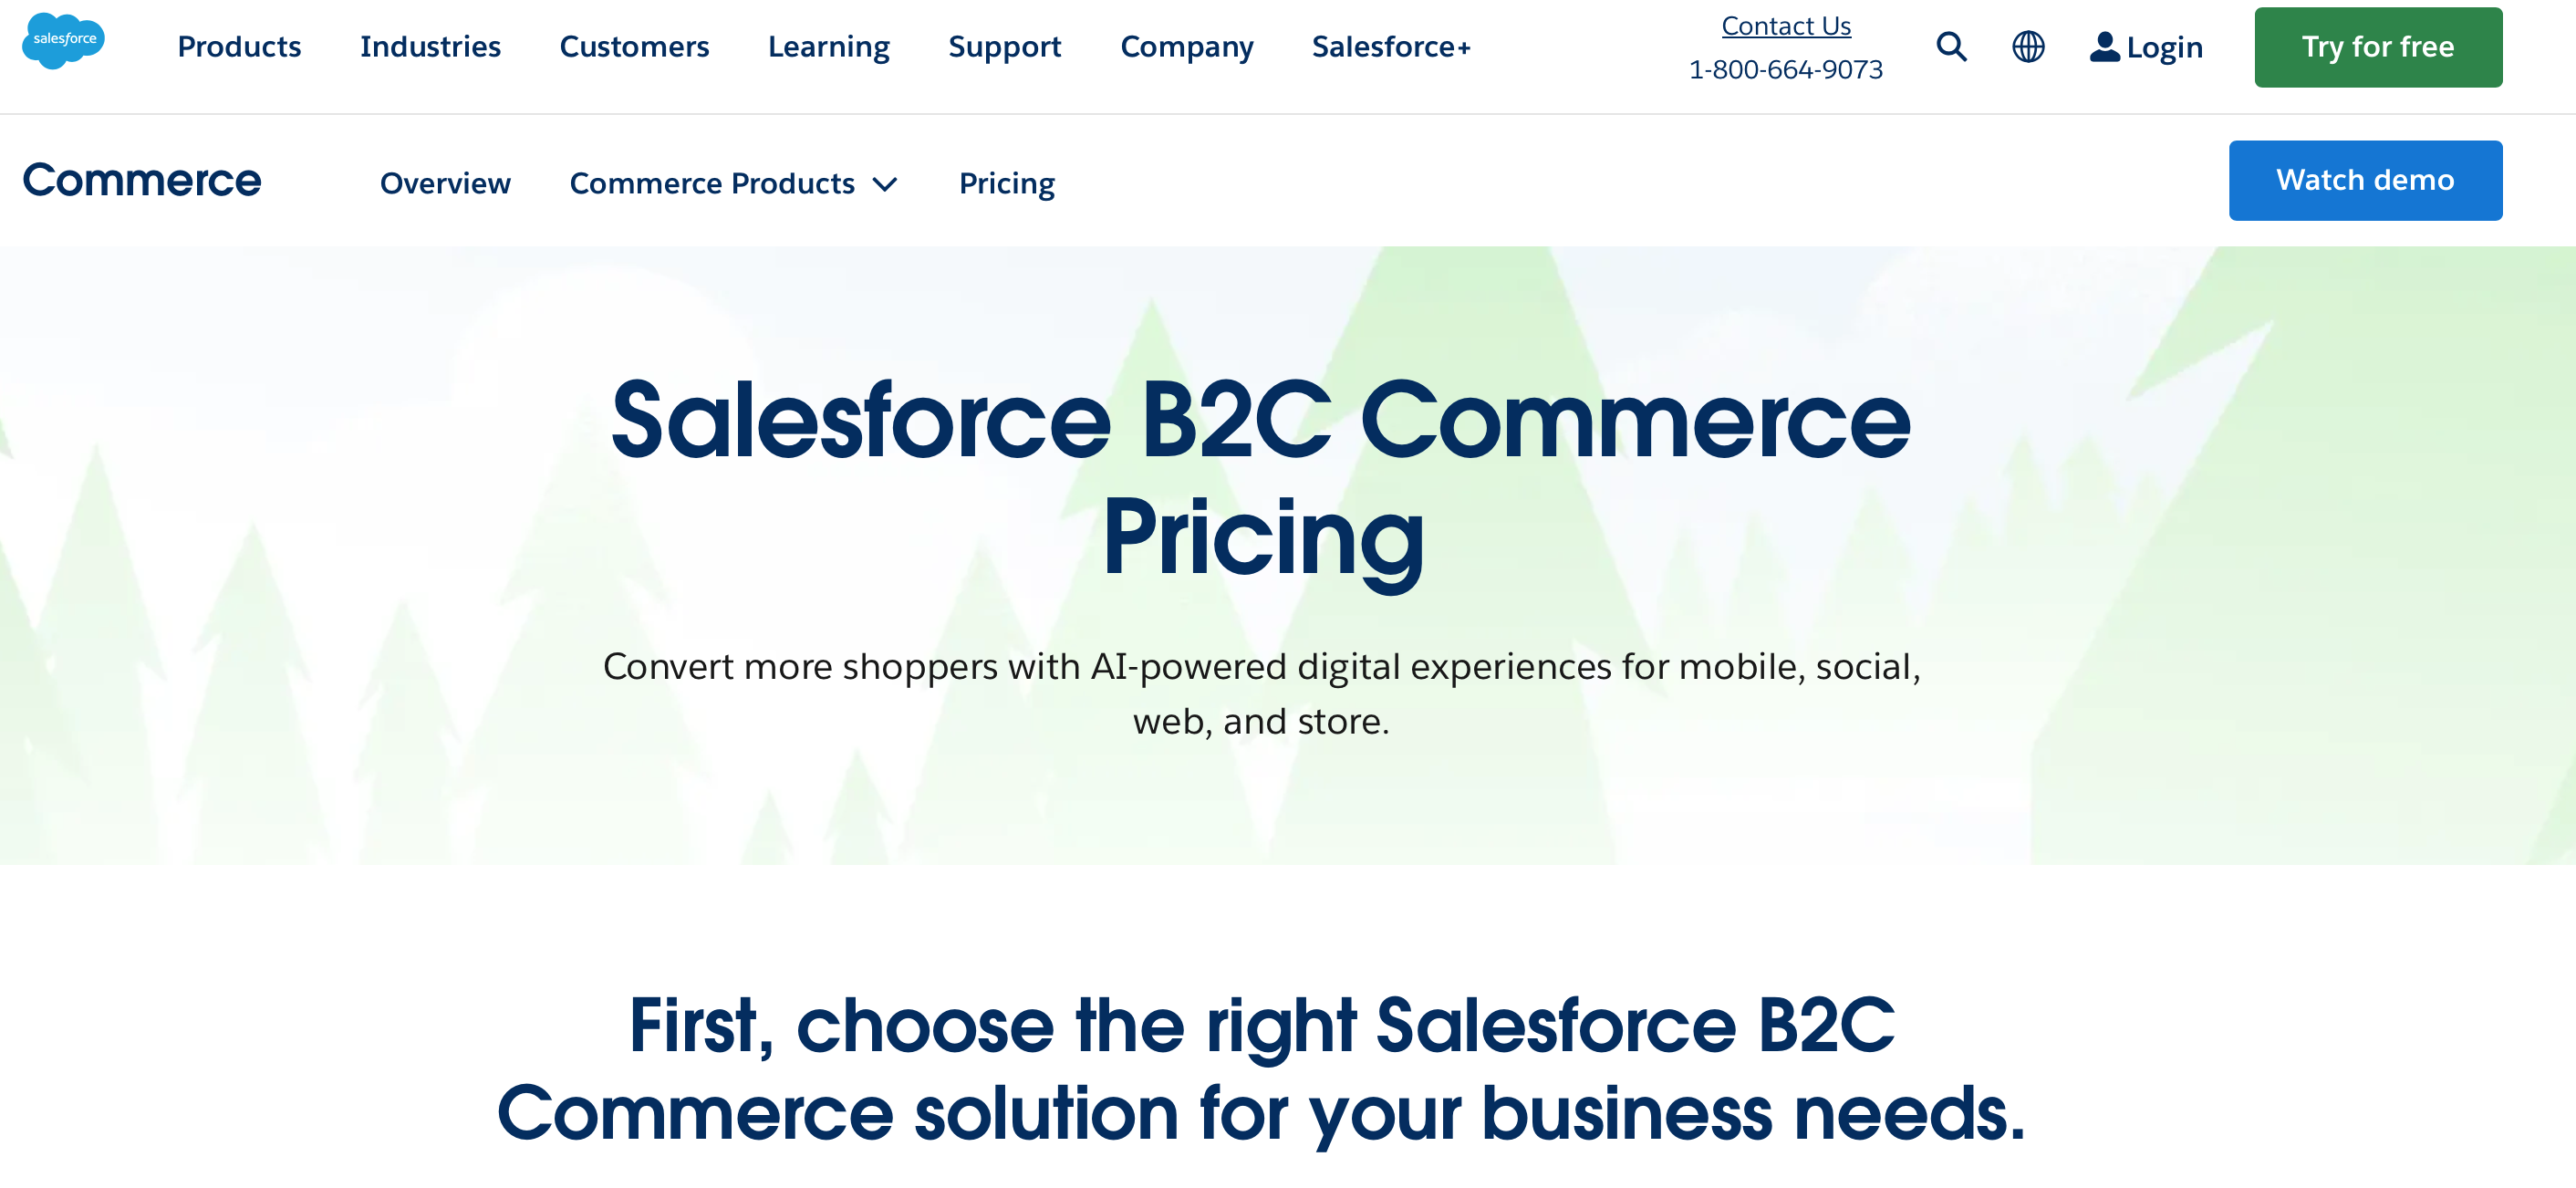Click the Commerce Products dropdown chevron

coord(888,182)
